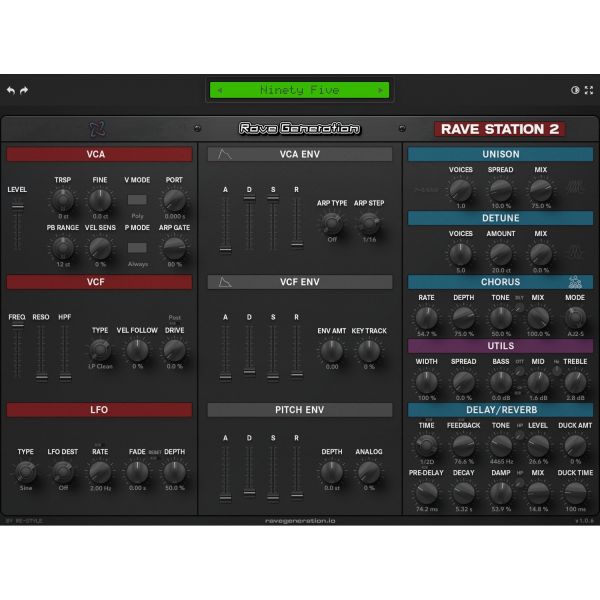
Task: Click the Delay FEEDBACK knob
Action: [463, 445]
